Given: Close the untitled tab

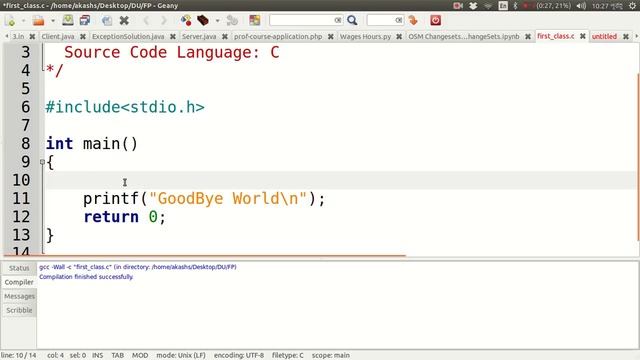Looking at the screenshot, I should pyautogui.click(x=626, y=37).
